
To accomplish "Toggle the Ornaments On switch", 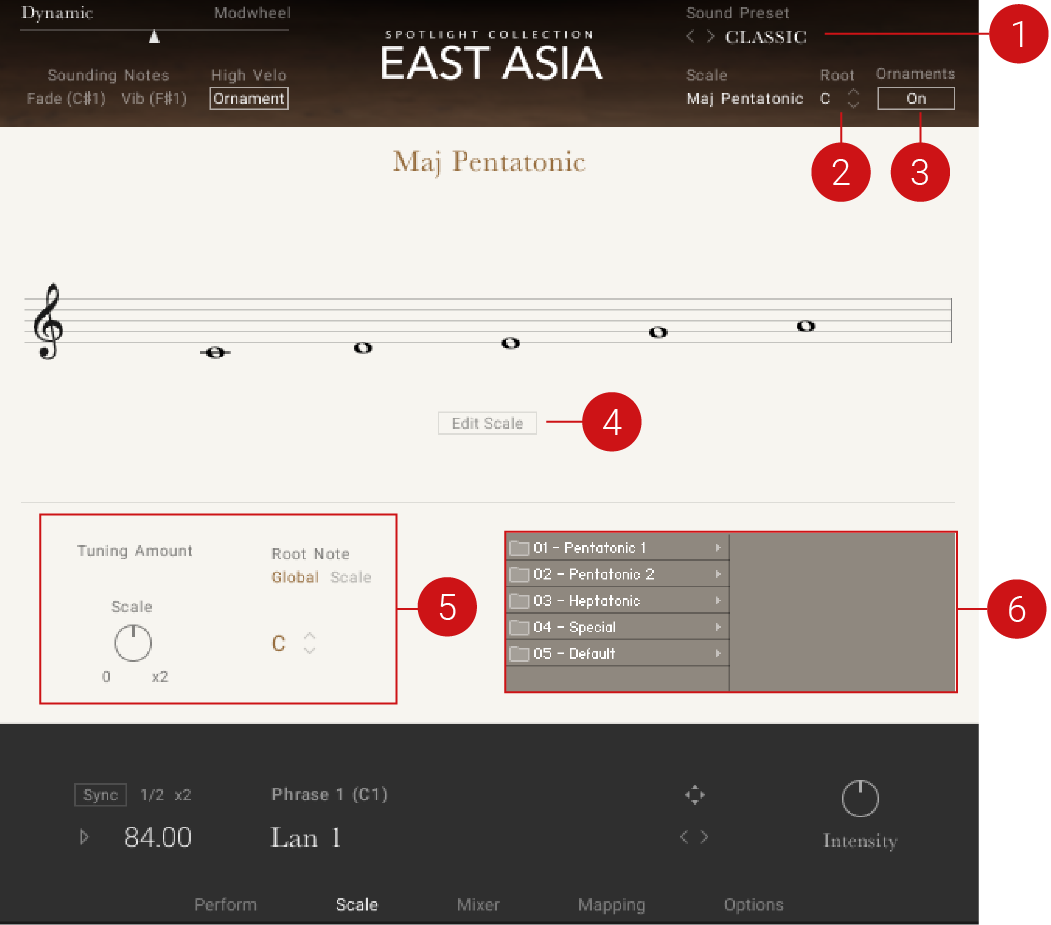I will (x=915, y=99).
